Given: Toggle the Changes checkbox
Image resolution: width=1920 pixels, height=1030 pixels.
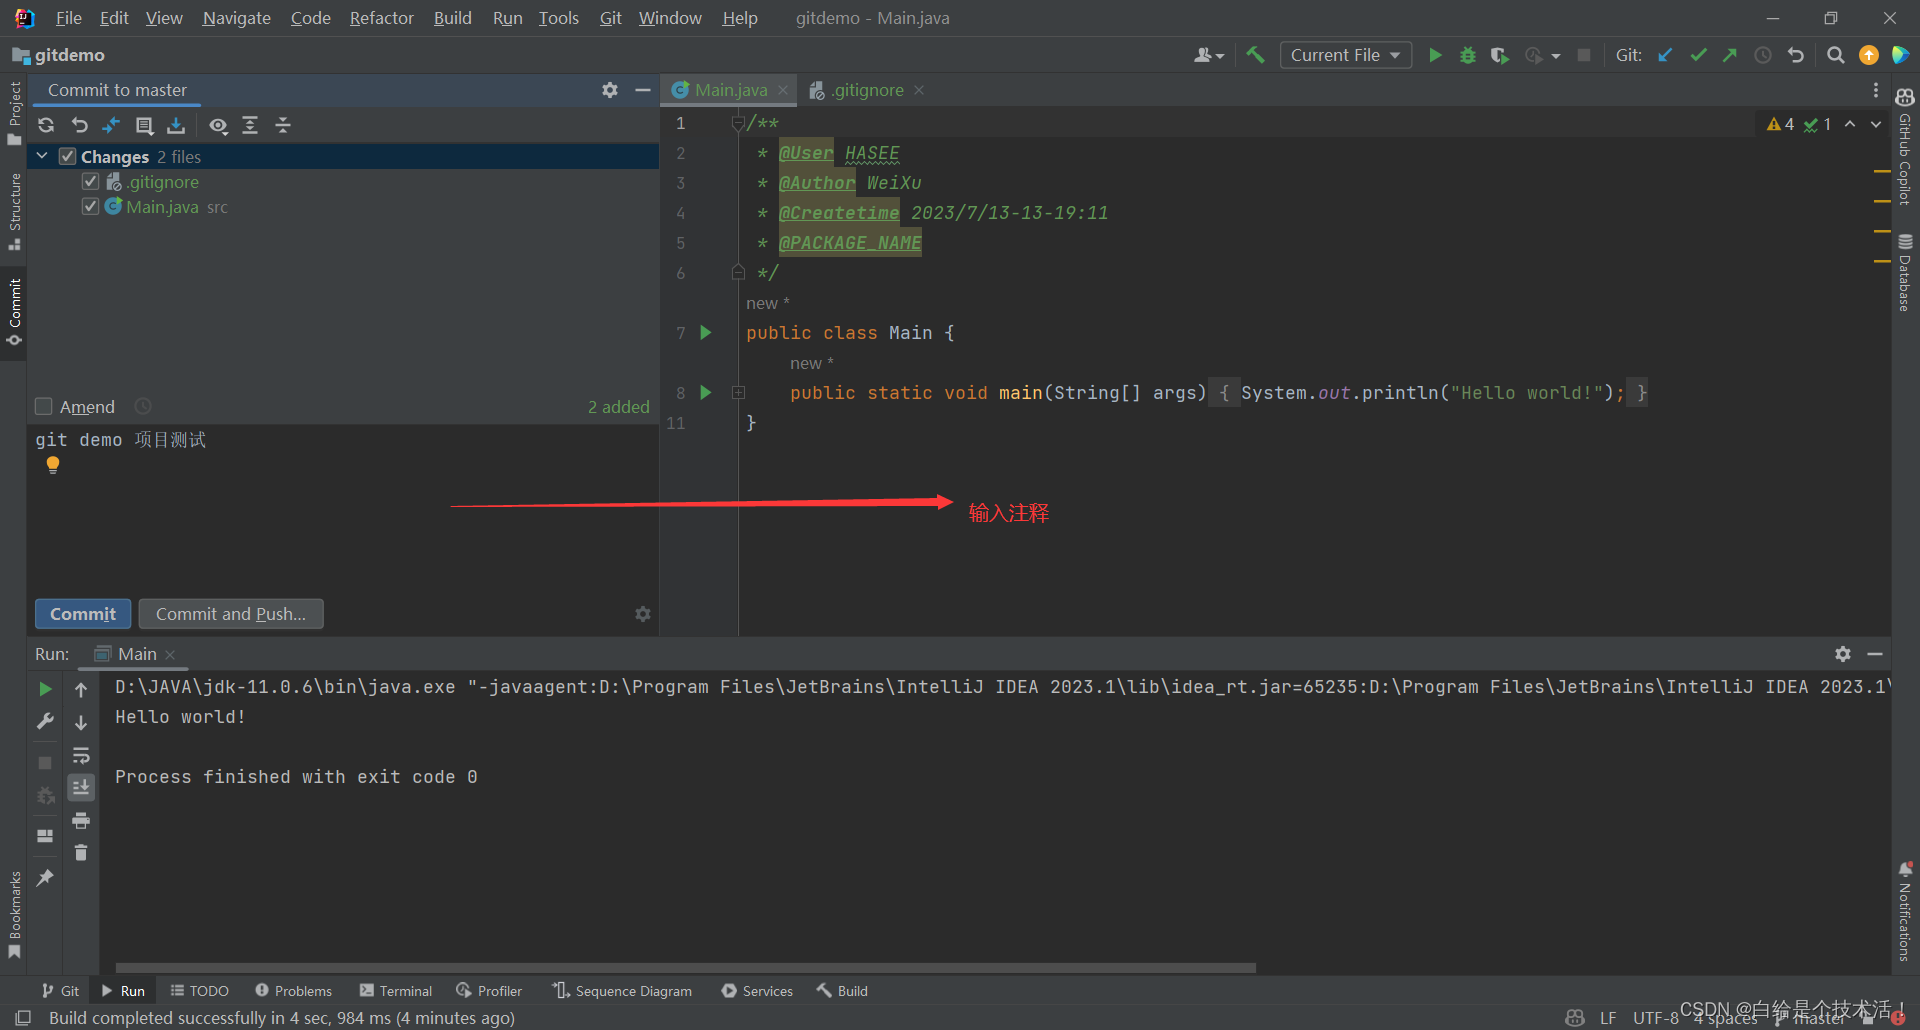Looking at the screenshot, I should pyautogui.click(x=68, y=156).
